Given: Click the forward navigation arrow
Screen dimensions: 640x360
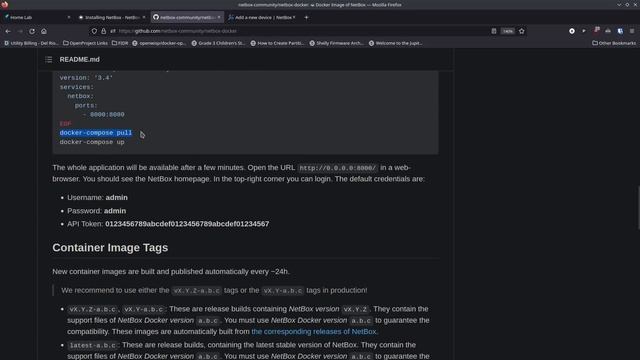Looking at the screenshot, I should 20,31.
